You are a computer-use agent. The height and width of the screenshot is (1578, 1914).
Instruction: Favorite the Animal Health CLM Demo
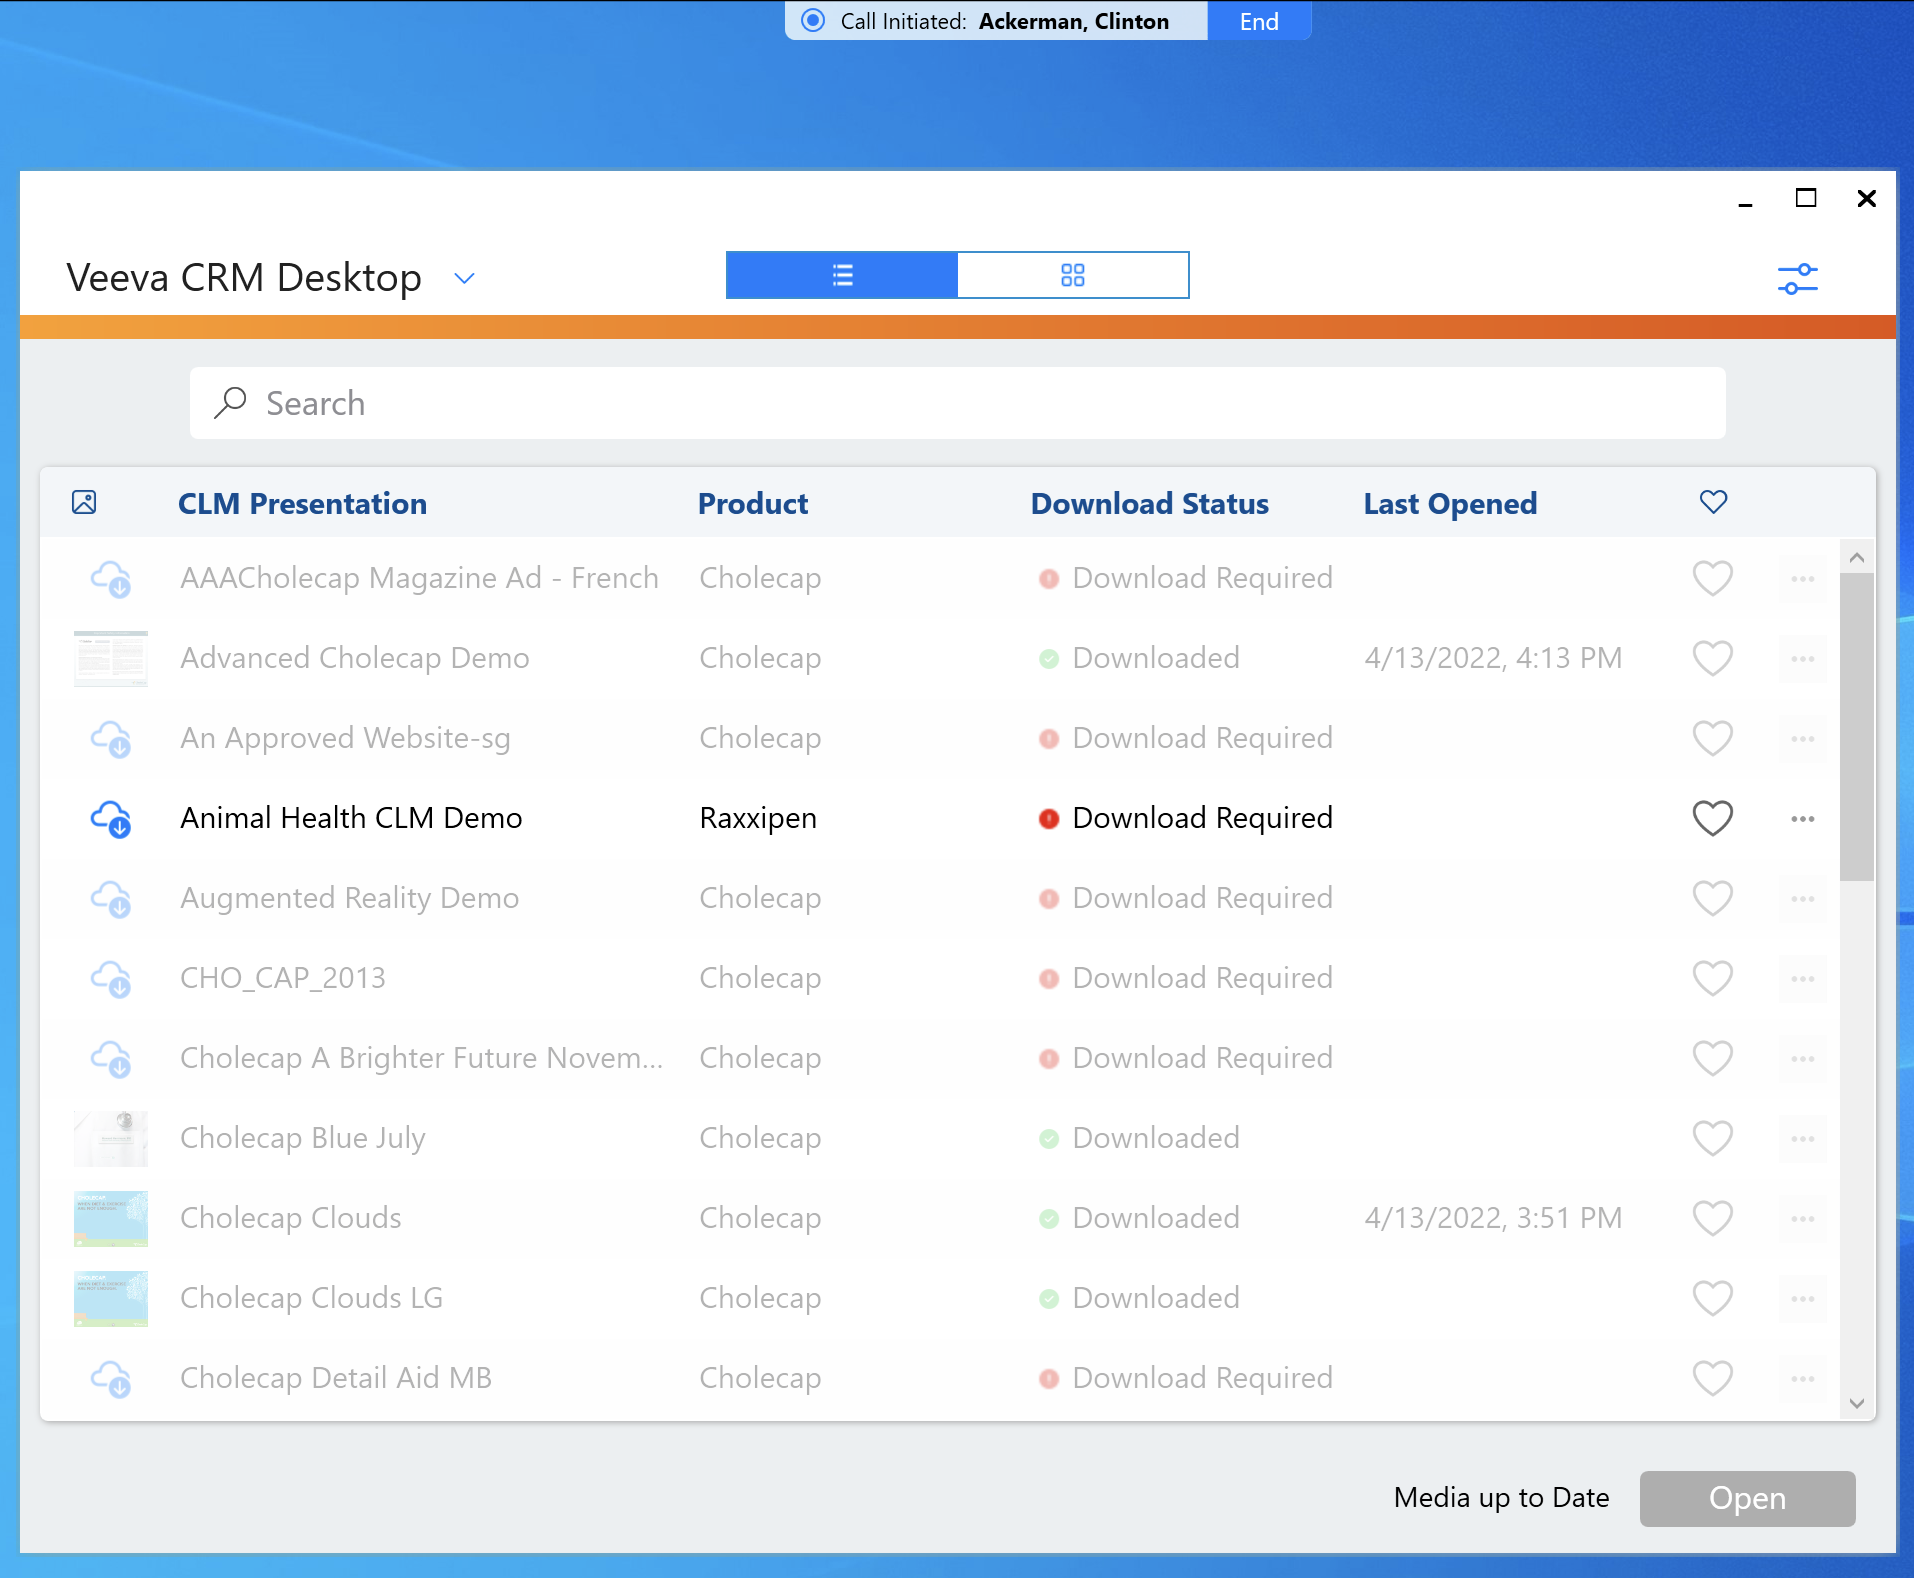(x=1712, y=818)
